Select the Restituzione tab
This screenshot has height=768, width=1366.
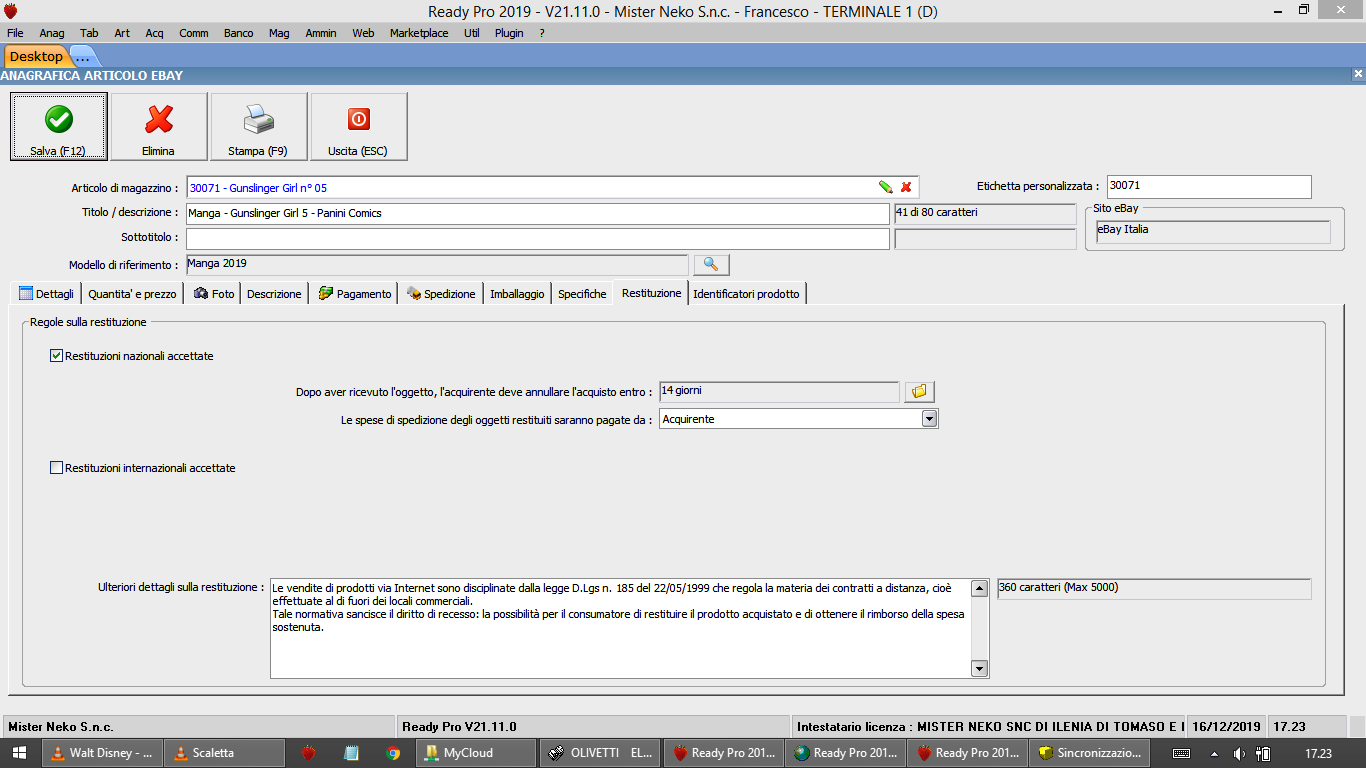[x=651, y=293]
